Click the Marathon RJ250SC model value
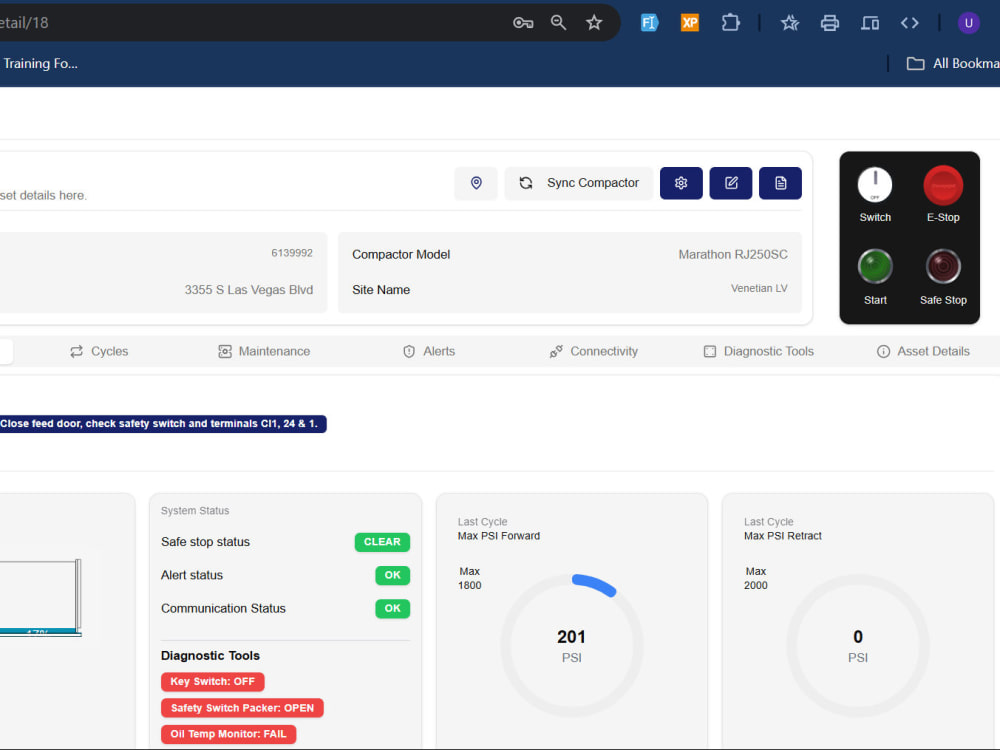 (x=733, y=254)
